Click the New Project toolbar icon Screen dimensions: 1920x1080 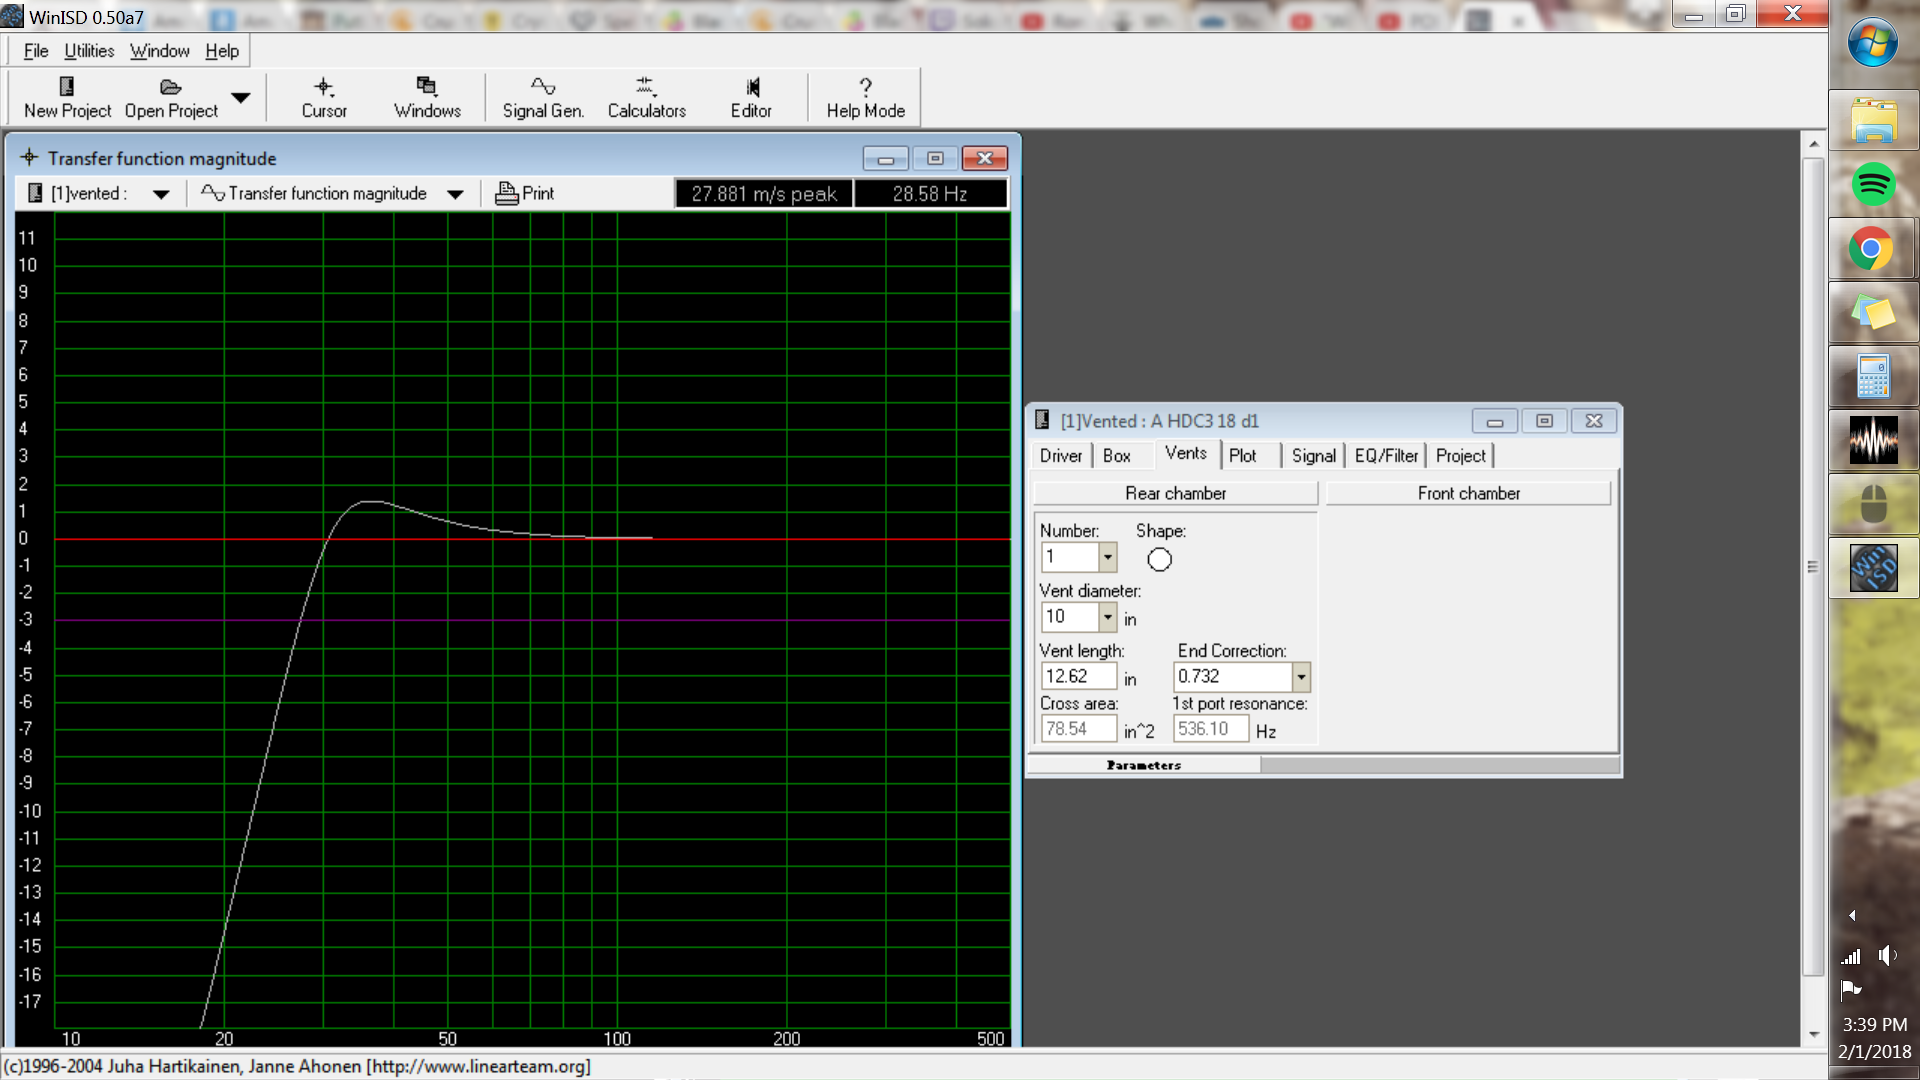click(67, 97)
